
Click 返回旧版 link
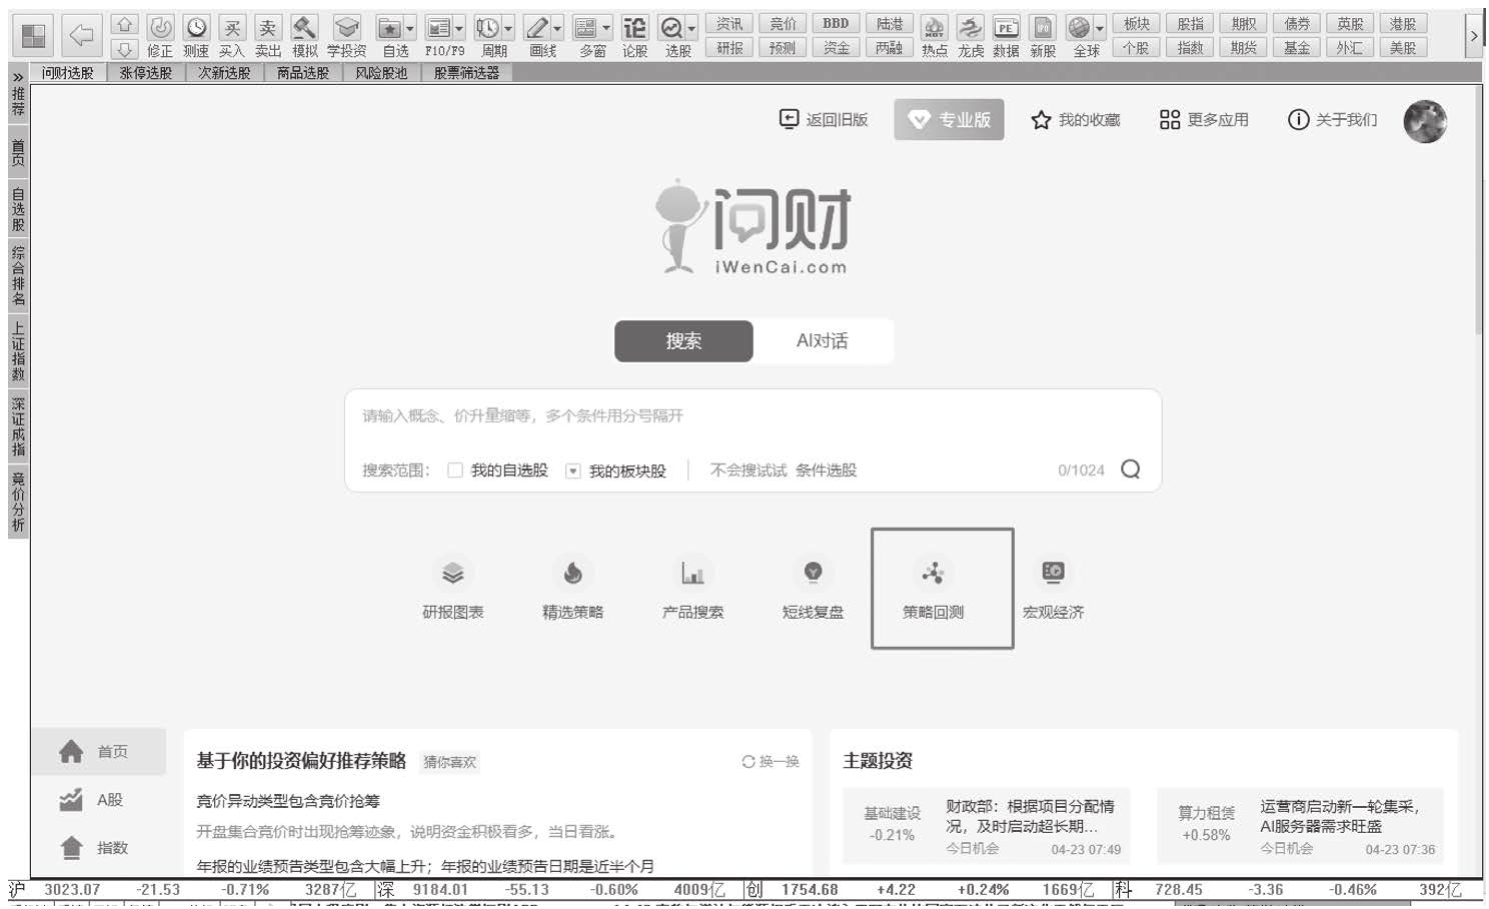(x=824, y=120)
